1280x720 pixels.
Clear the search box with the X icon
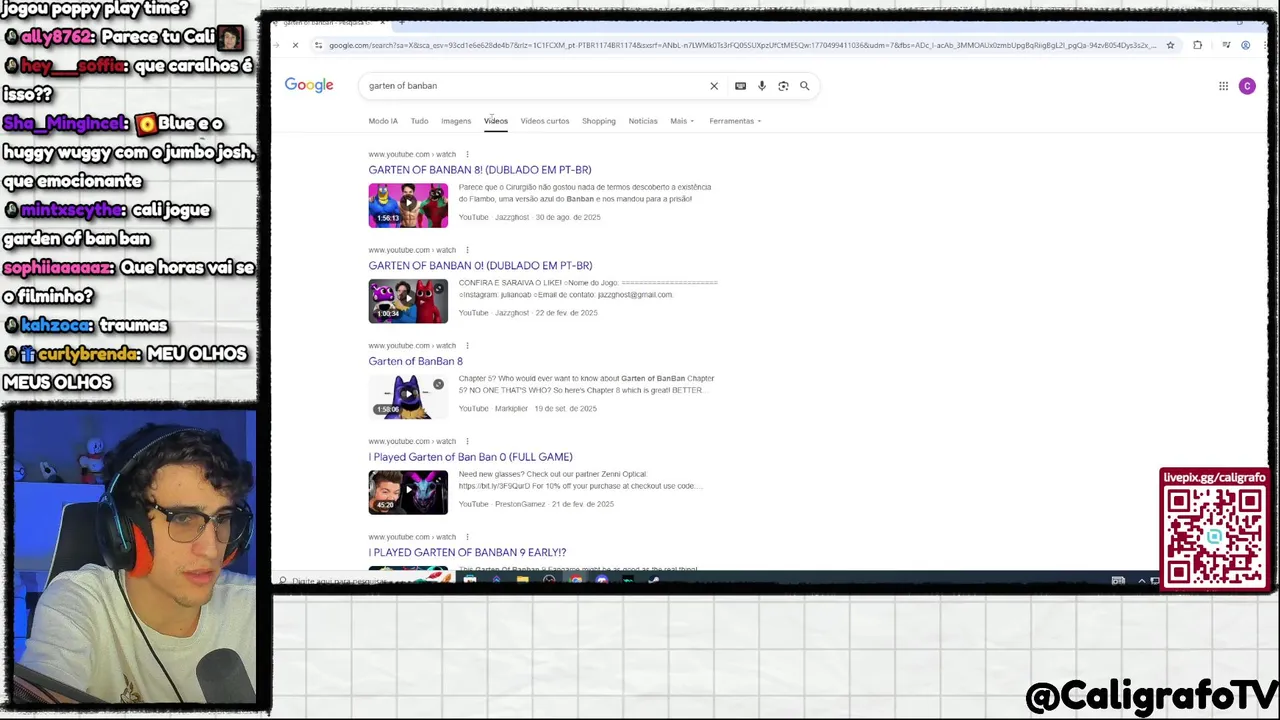[714, 86]
